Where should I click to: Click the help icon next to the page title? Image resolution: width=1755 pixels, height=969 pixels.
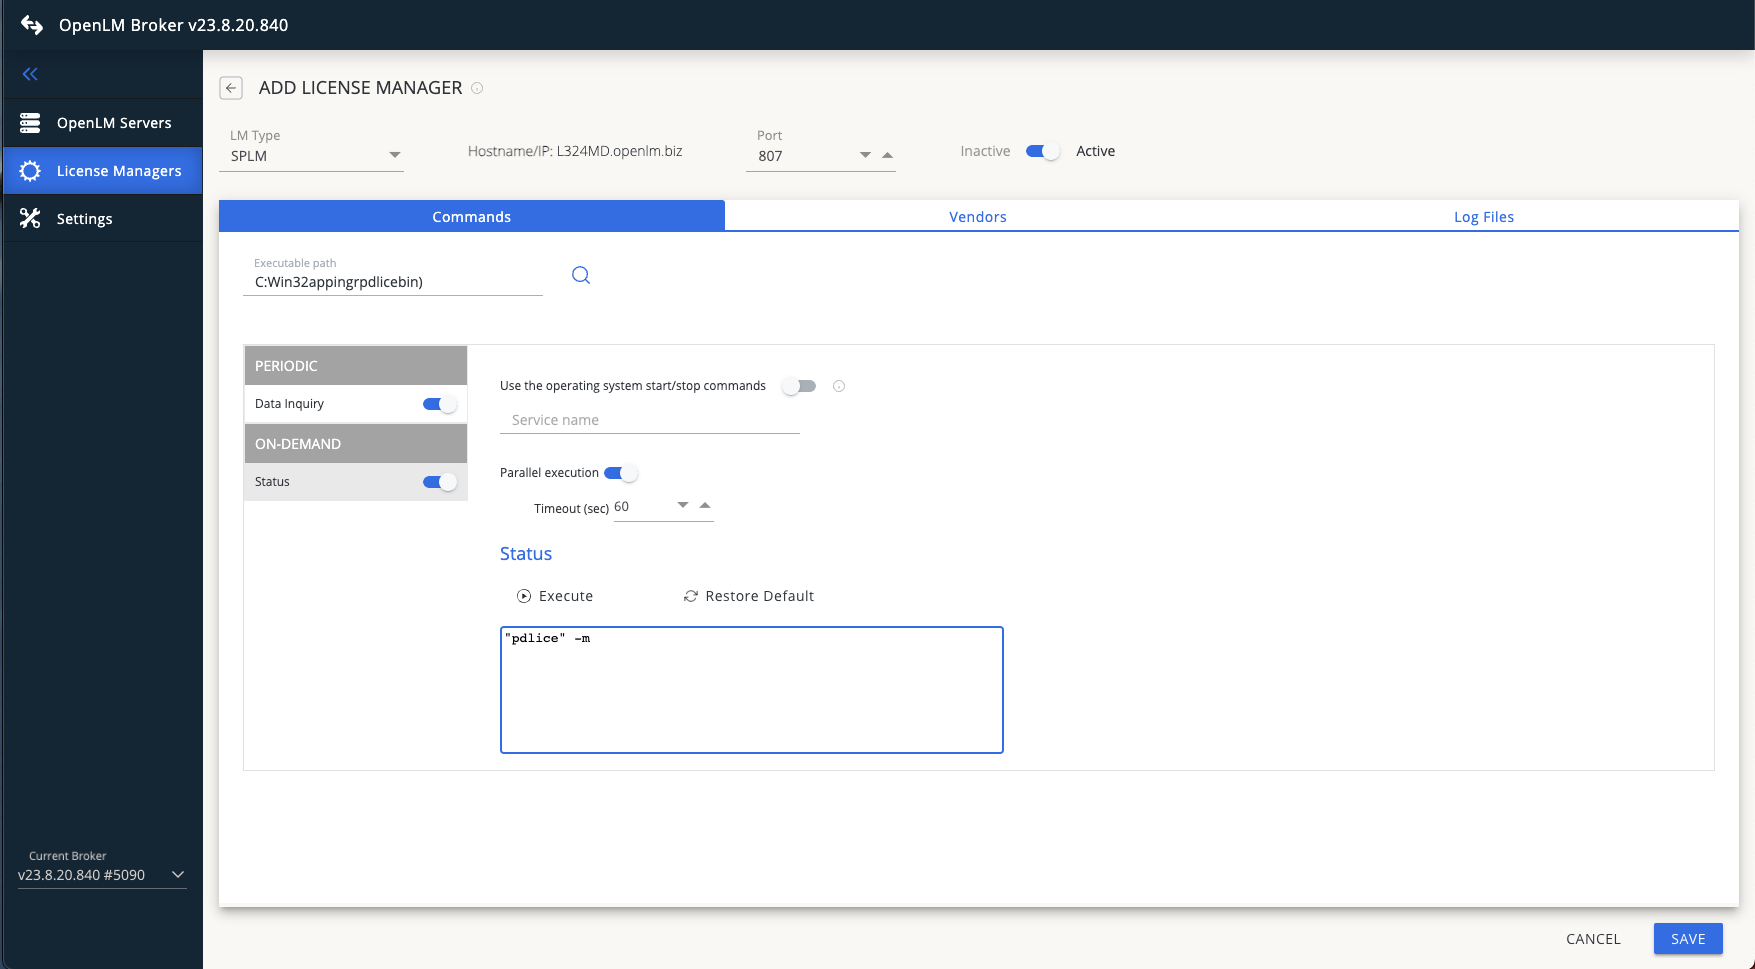pyautogui.click(x=477, y=88)
